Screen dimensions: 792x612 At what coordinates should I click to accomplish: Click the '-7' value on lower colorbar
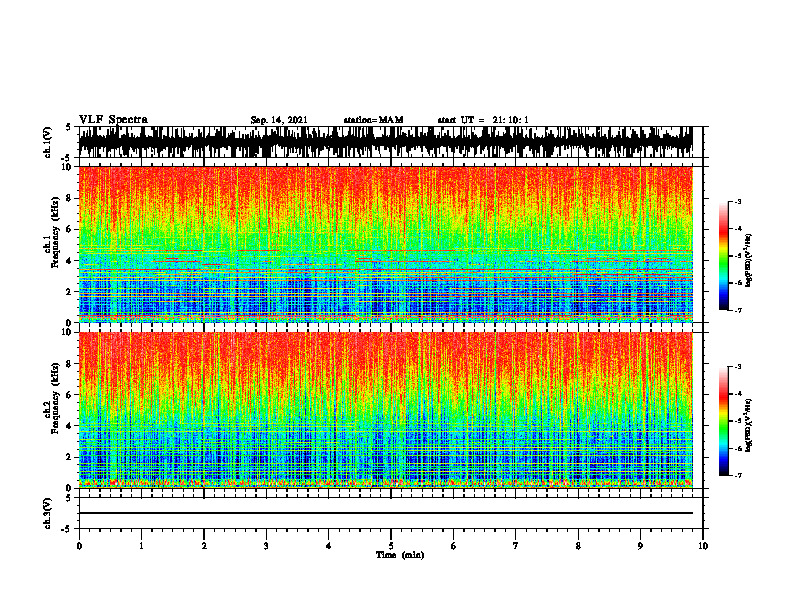point(738,476)
